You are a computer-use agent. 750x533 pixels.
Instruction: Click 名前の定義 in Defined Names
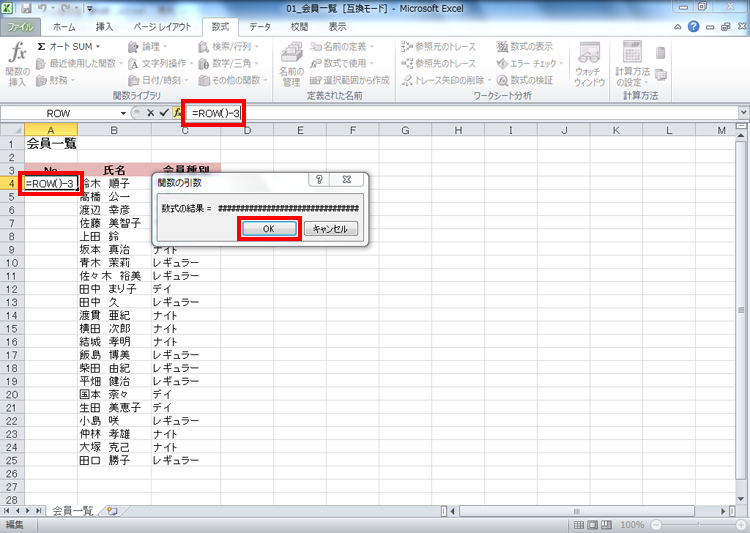click(342, 46)
